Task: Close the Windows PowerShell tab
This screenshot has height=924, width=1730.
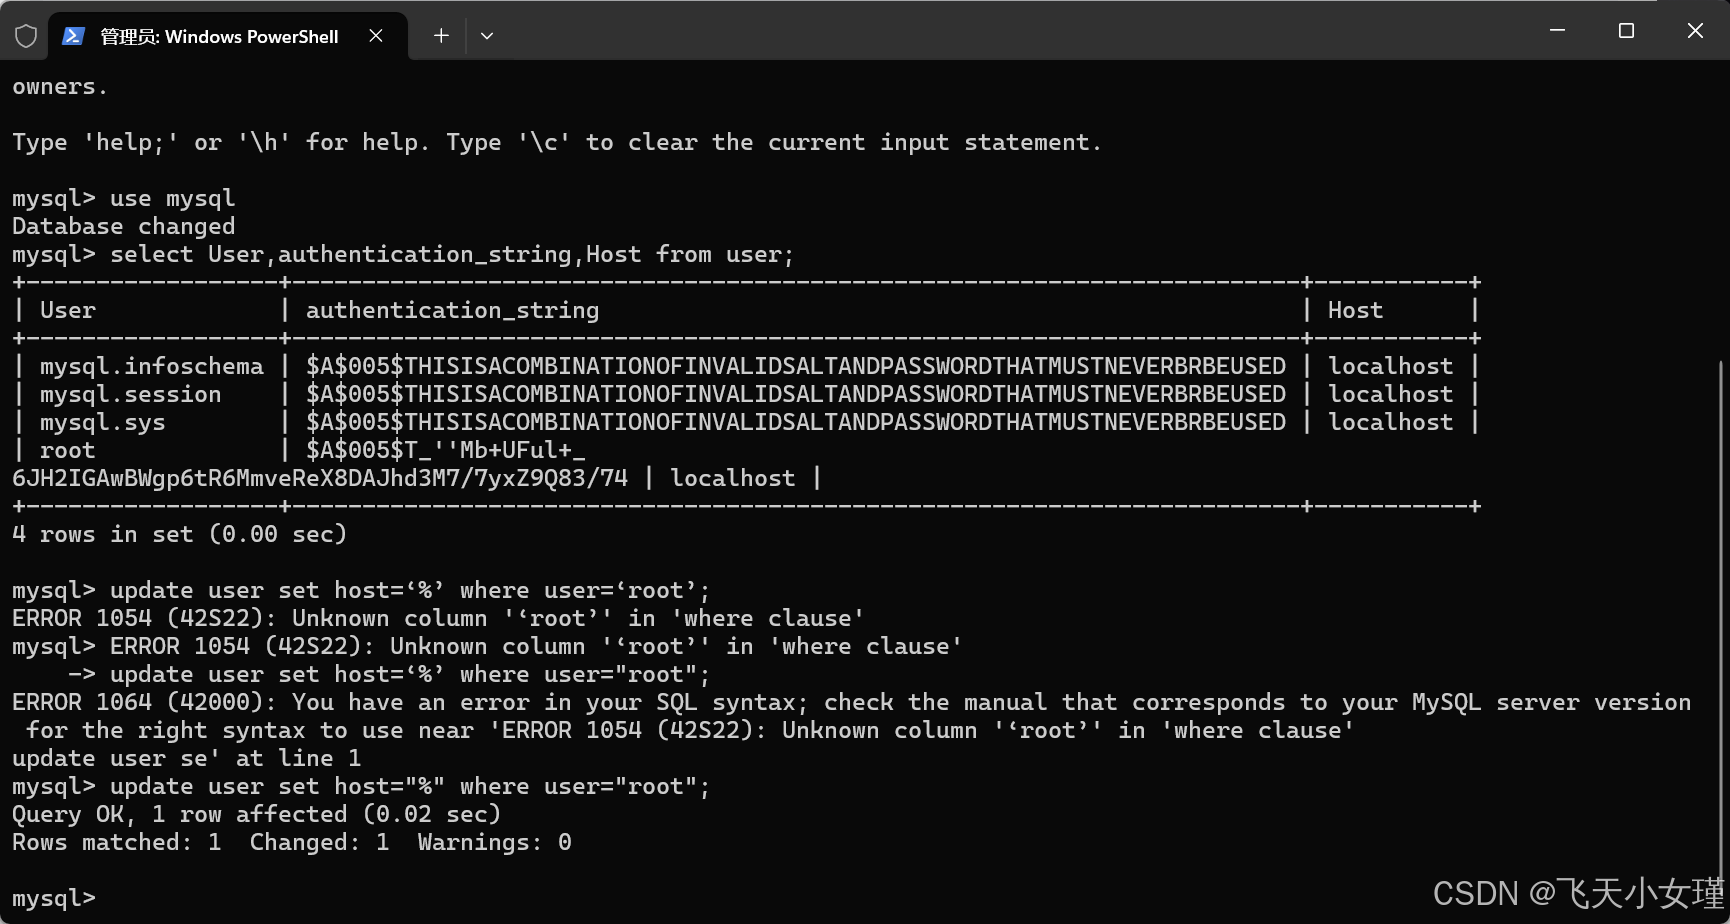Action: [376, 36]
